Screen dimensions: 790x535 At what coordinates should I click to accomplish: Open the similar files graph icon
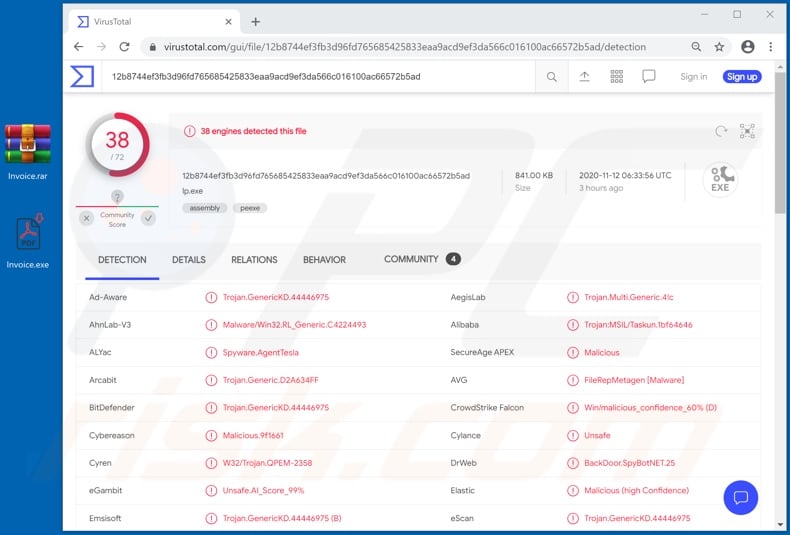pyautogui.click(x=747, y=131)
